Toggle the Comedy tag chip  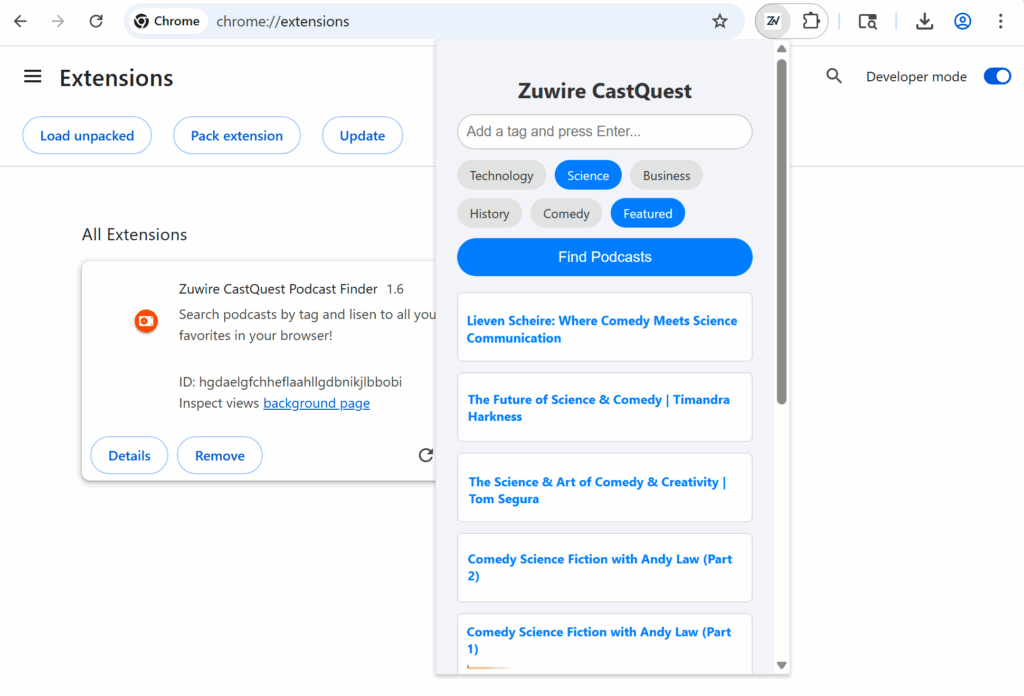click(x=566, y=214)
